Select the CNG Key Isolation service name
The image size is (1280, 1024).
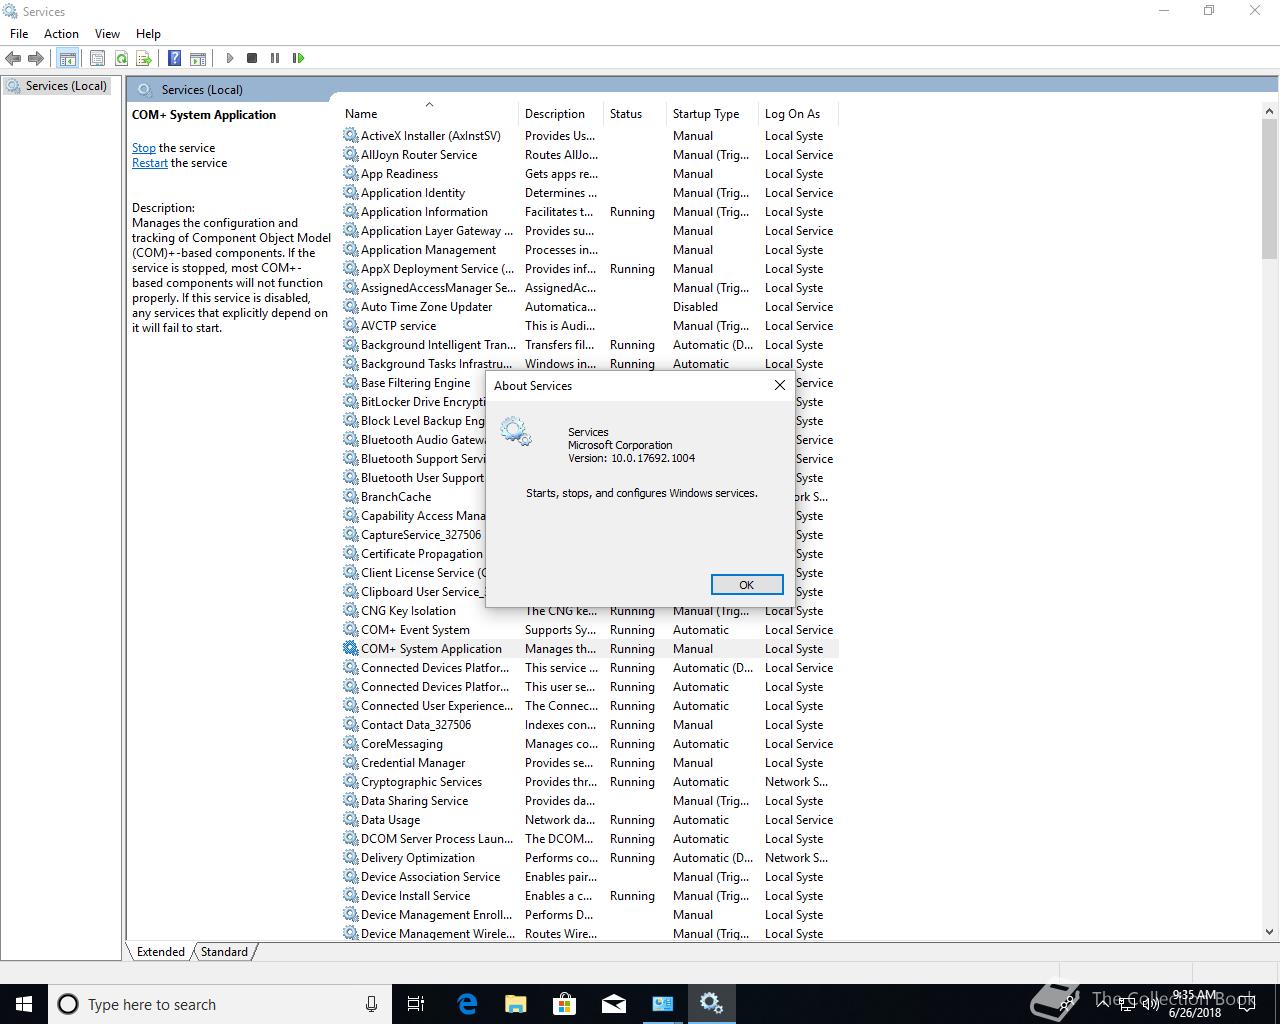[x=408, y=611]
